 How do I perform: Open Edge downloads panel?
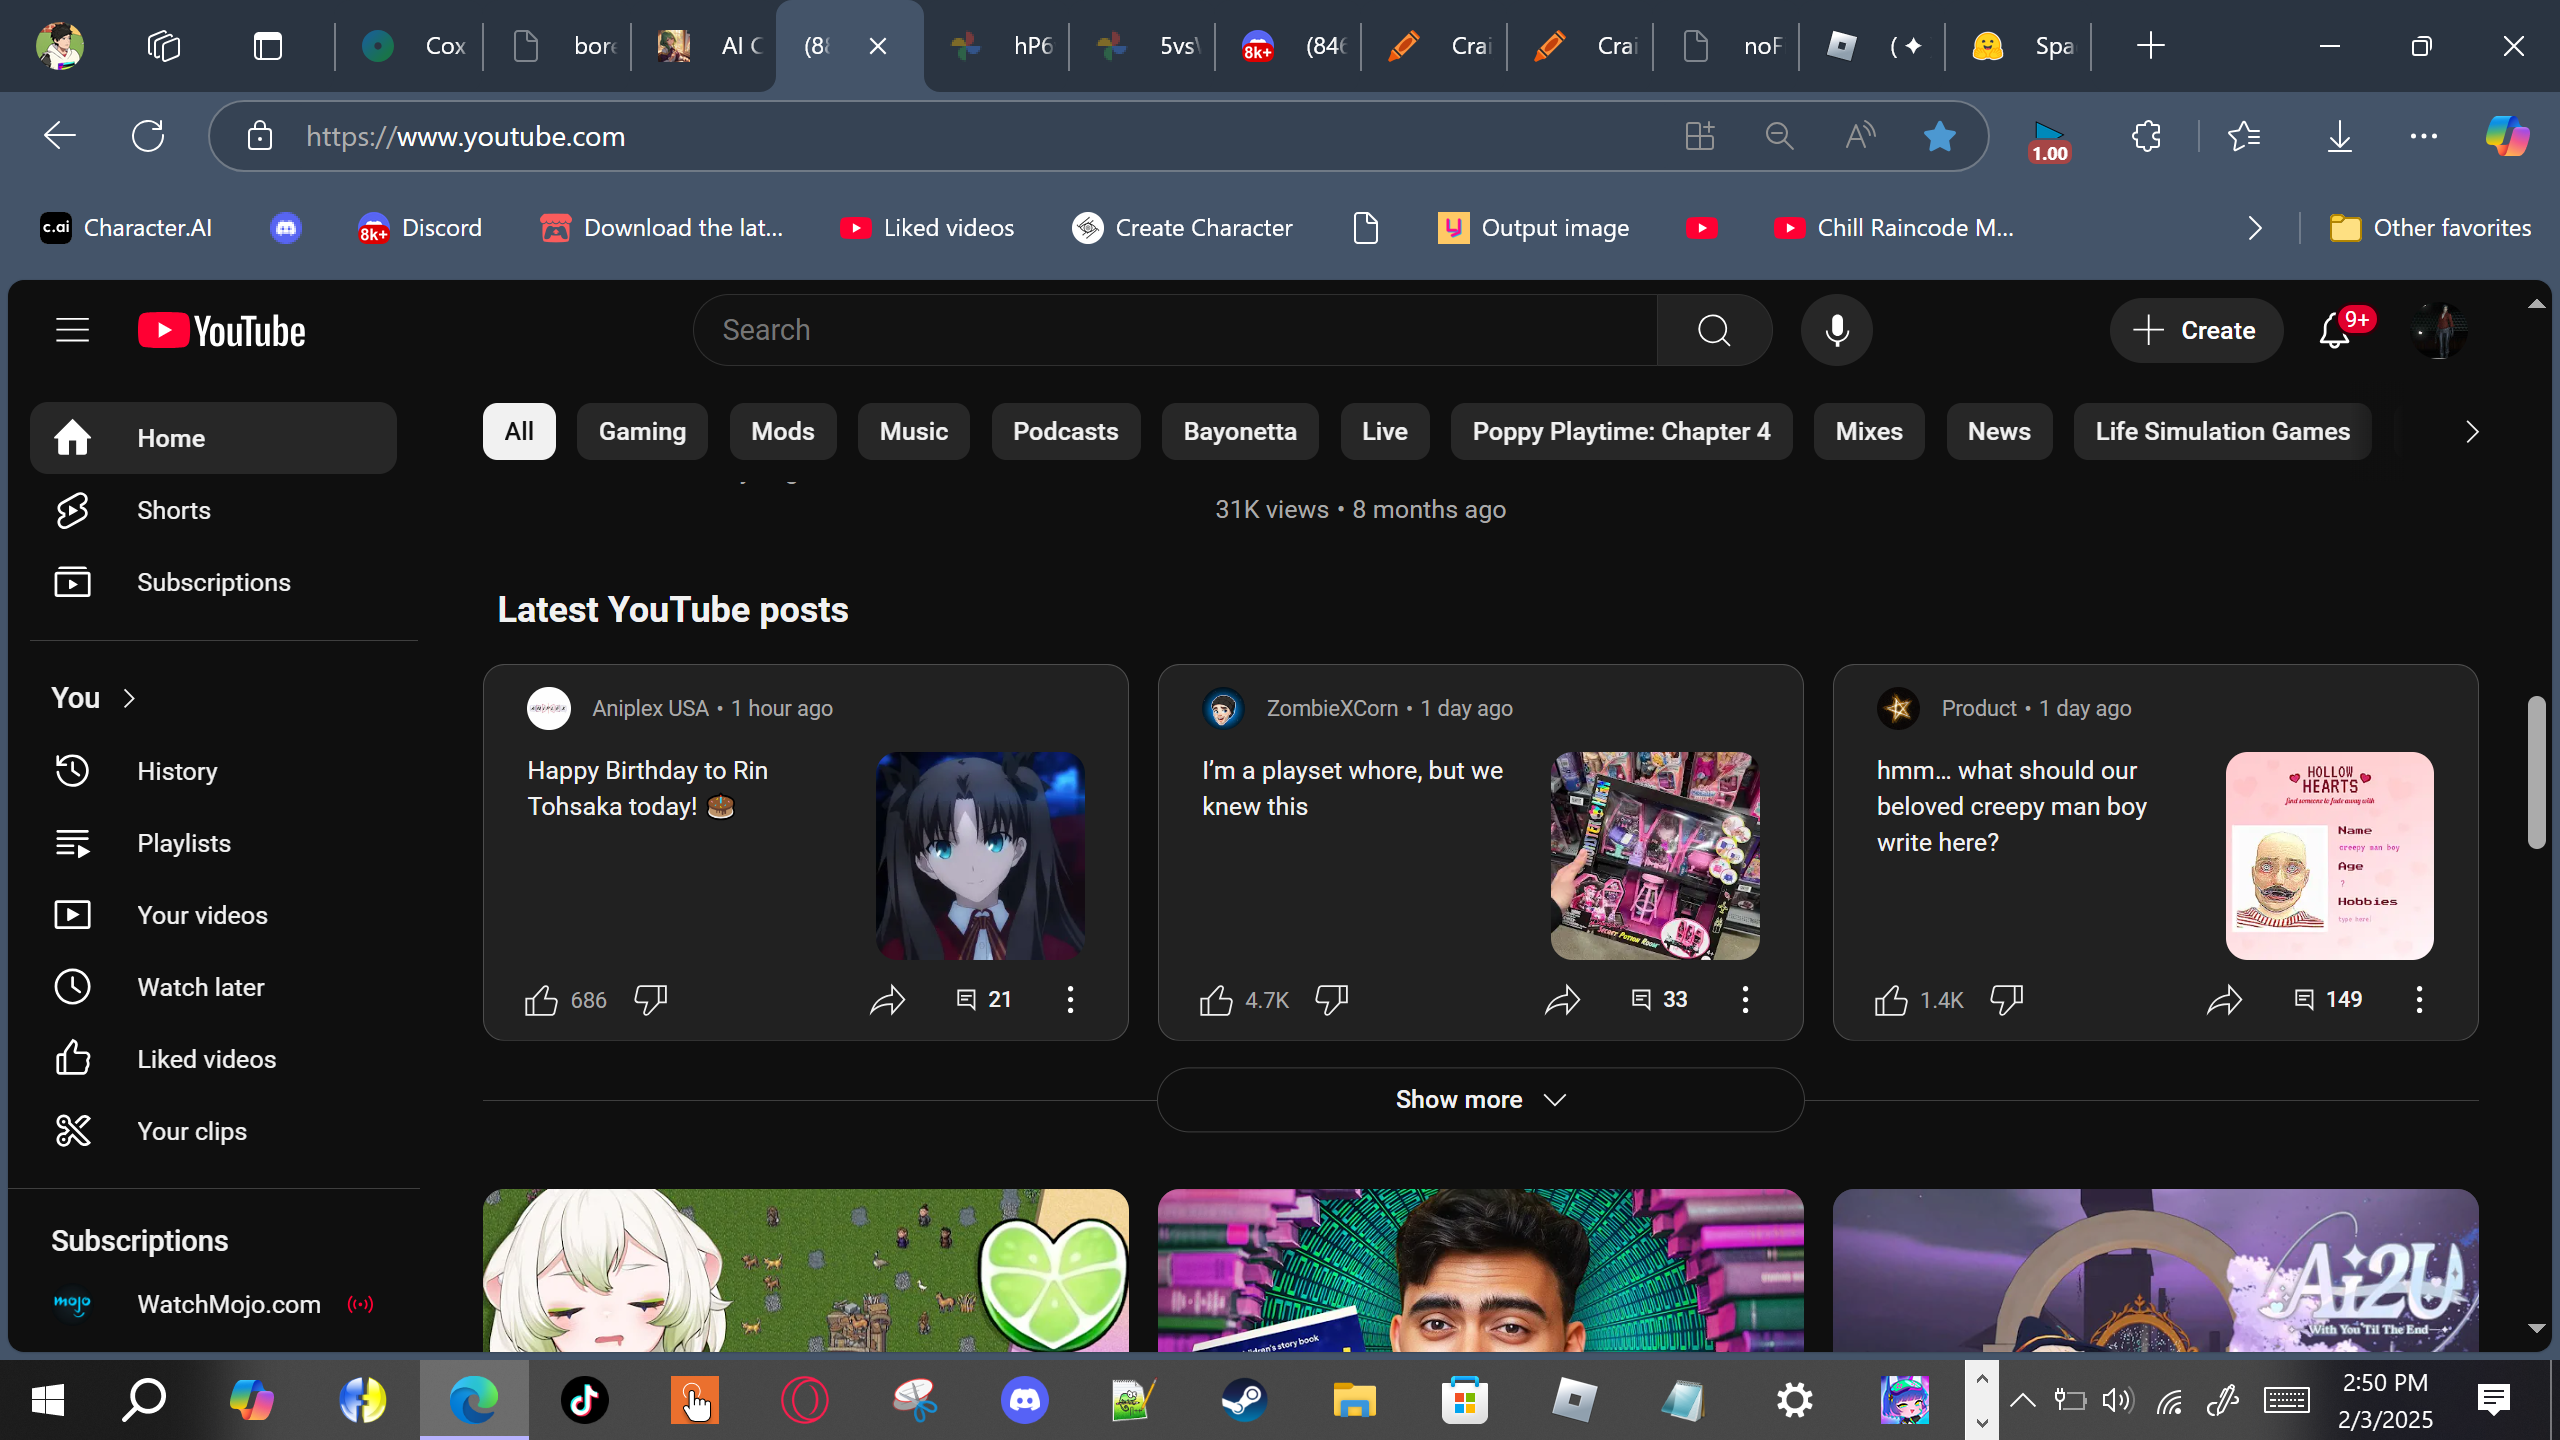coord(2340,136)
